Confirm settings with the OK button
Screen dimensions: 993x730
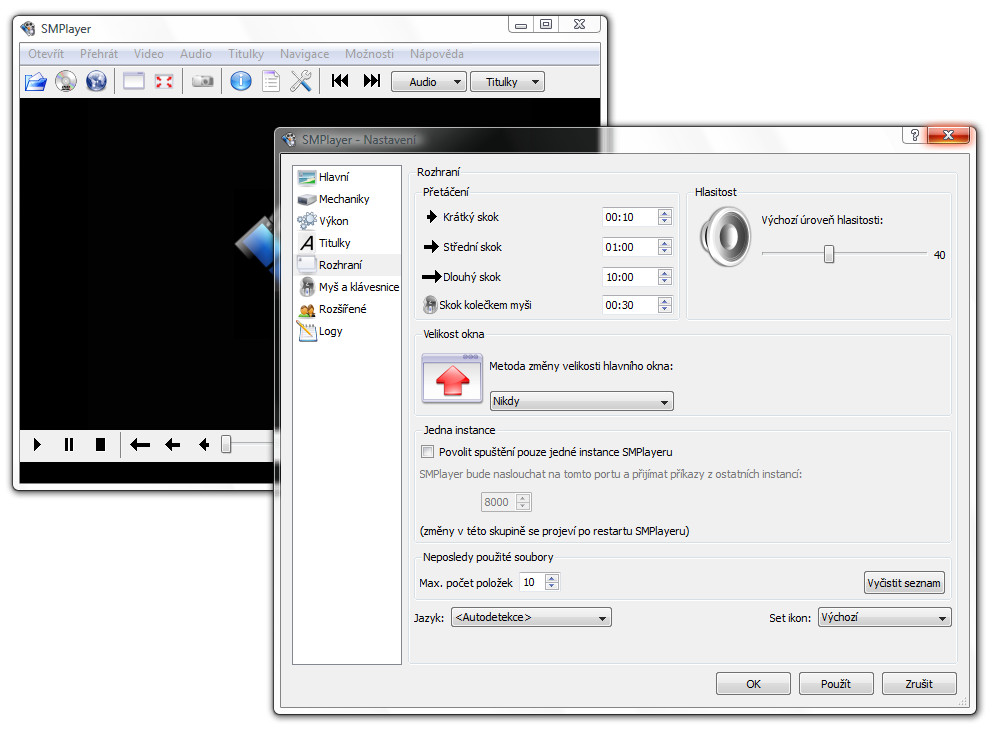[x=753, y=684]
